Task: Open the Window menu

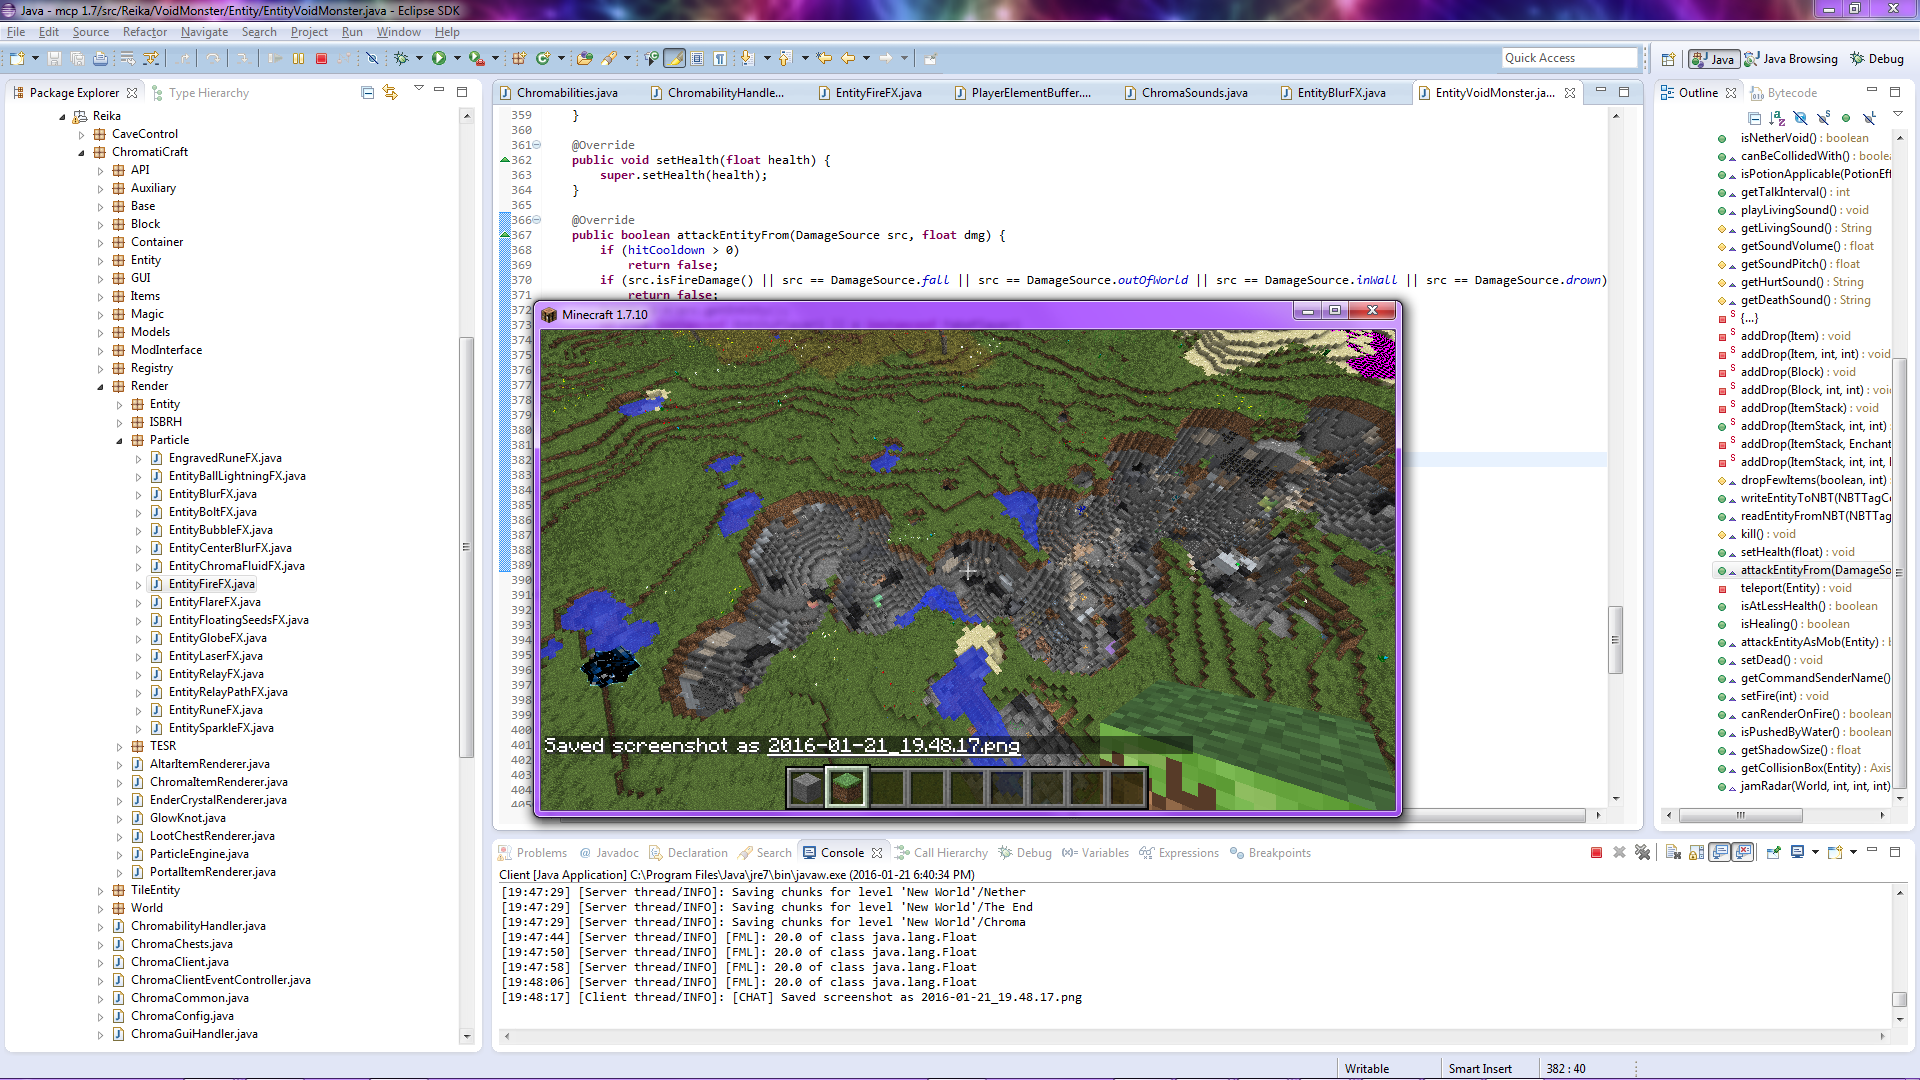Action: [x=398, y=32]
